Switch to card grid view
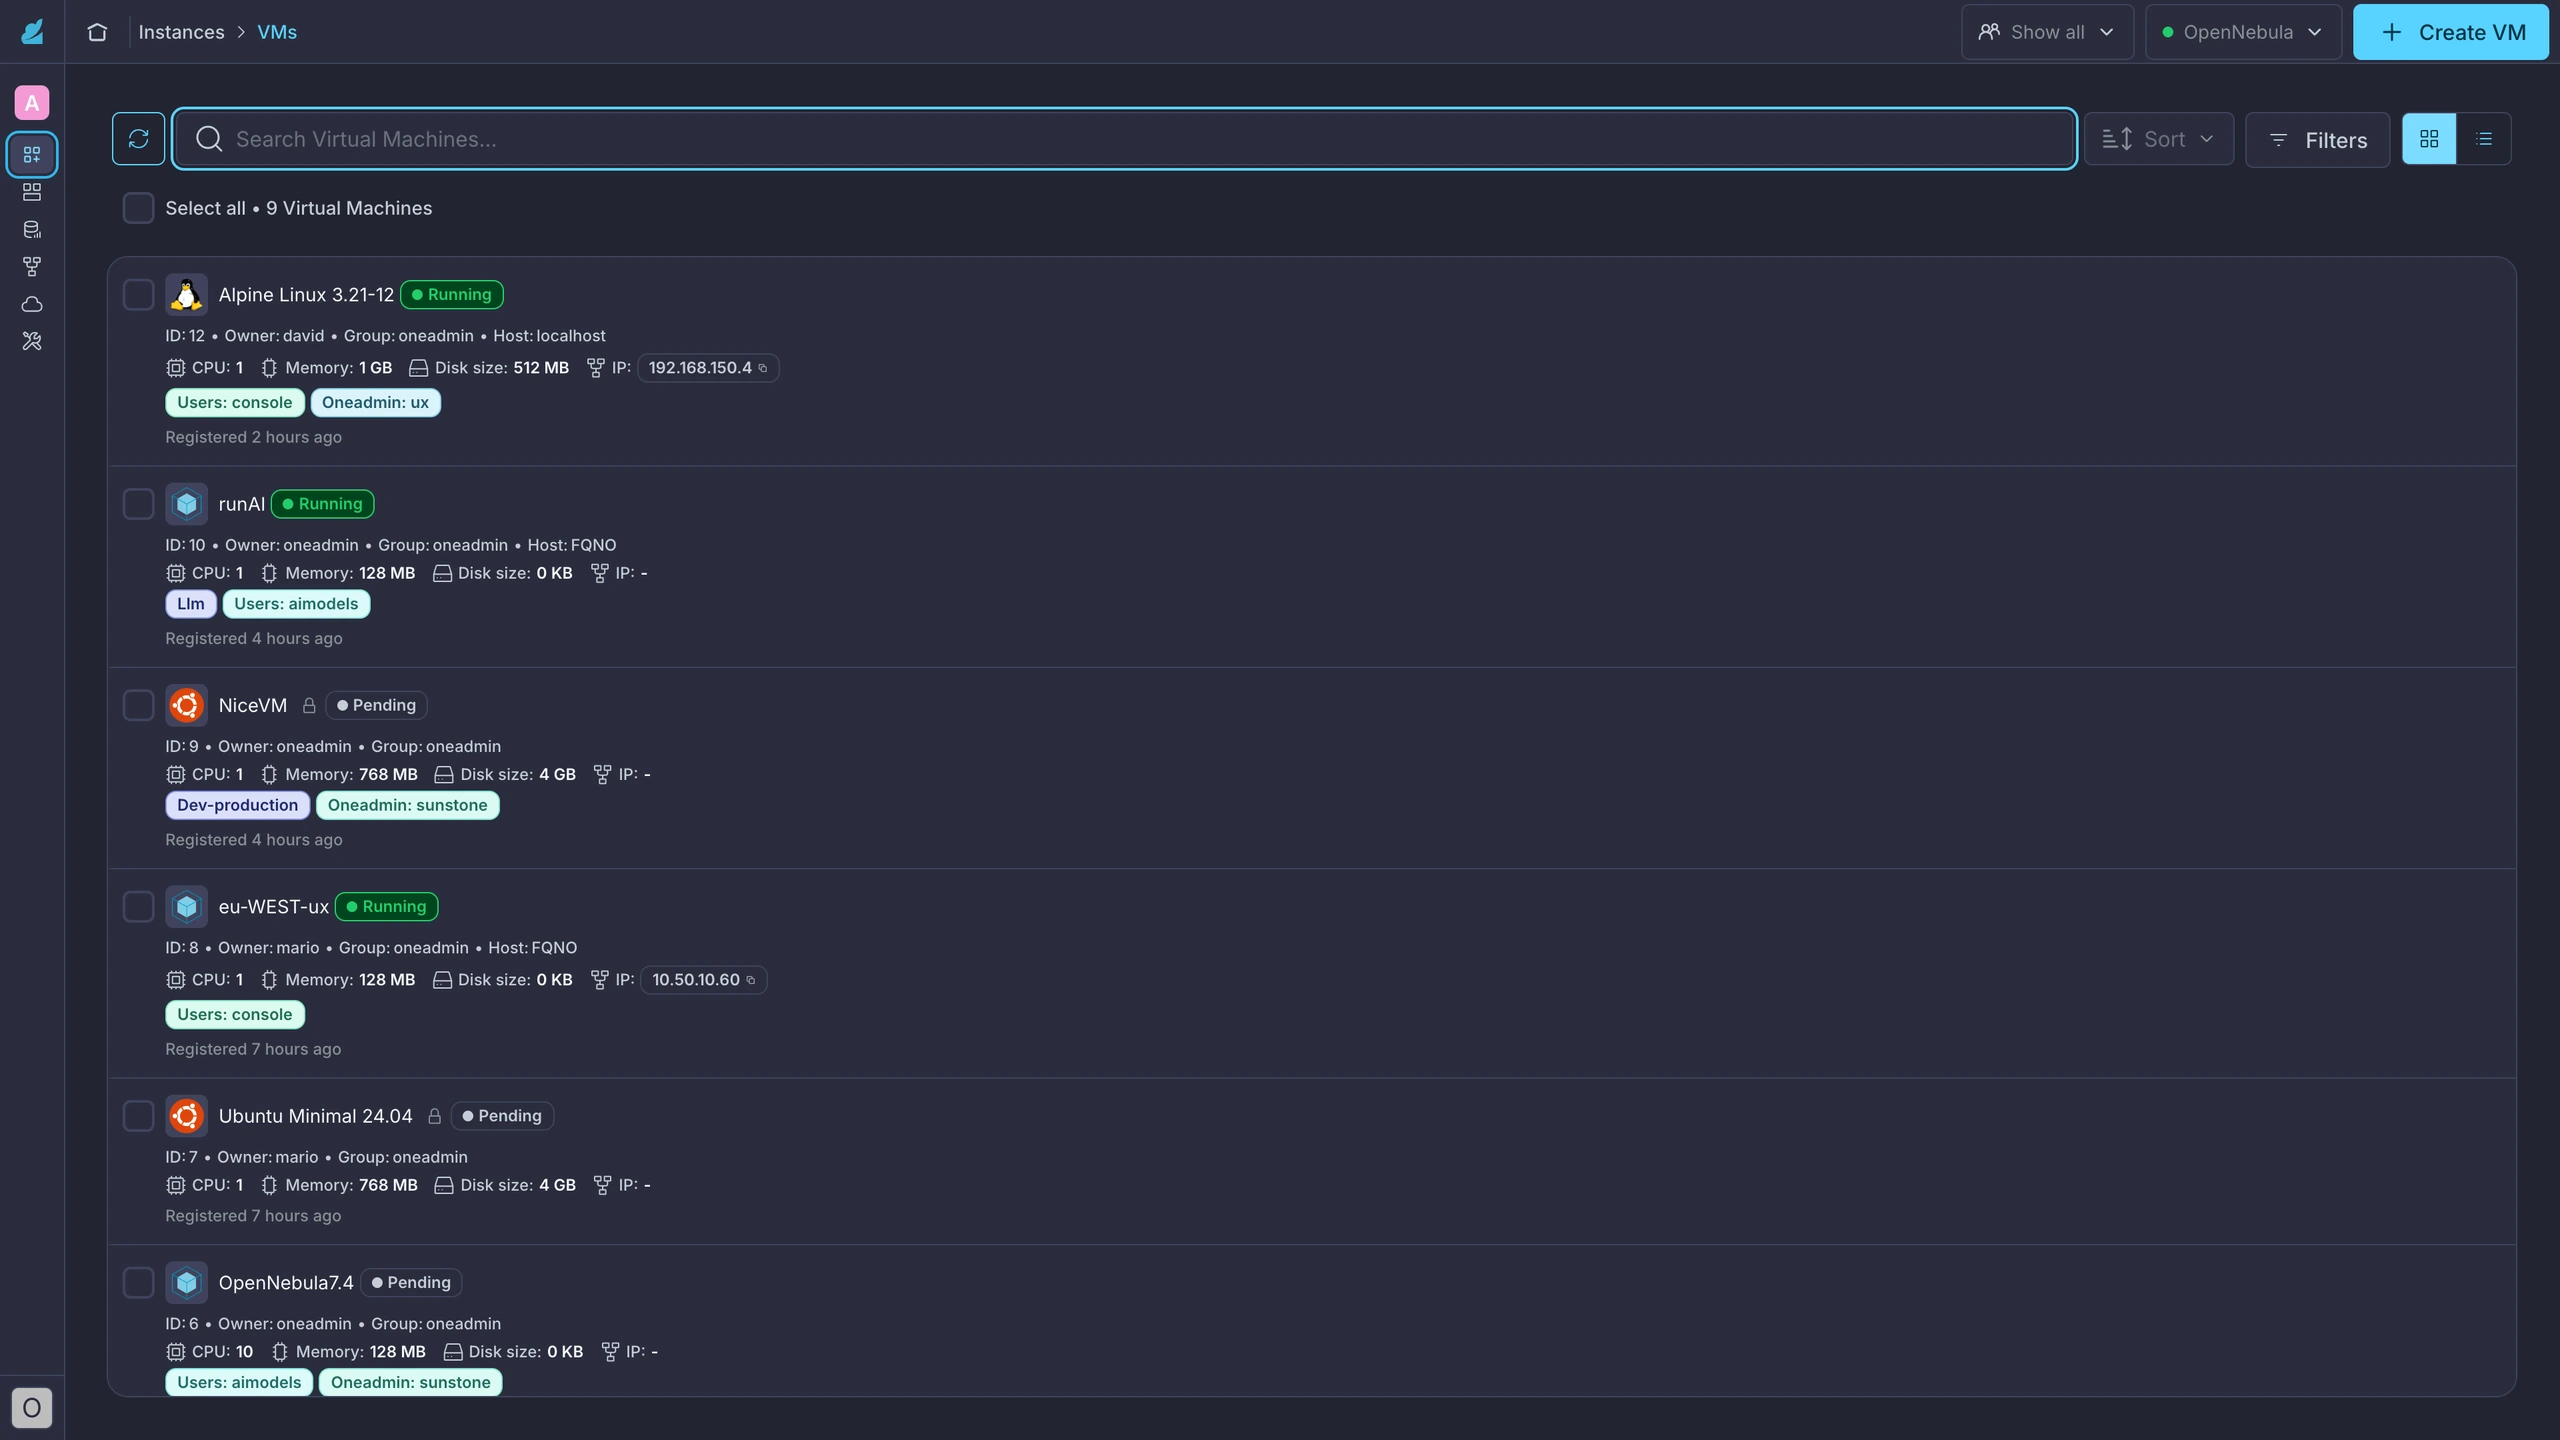 point(2429,139)
